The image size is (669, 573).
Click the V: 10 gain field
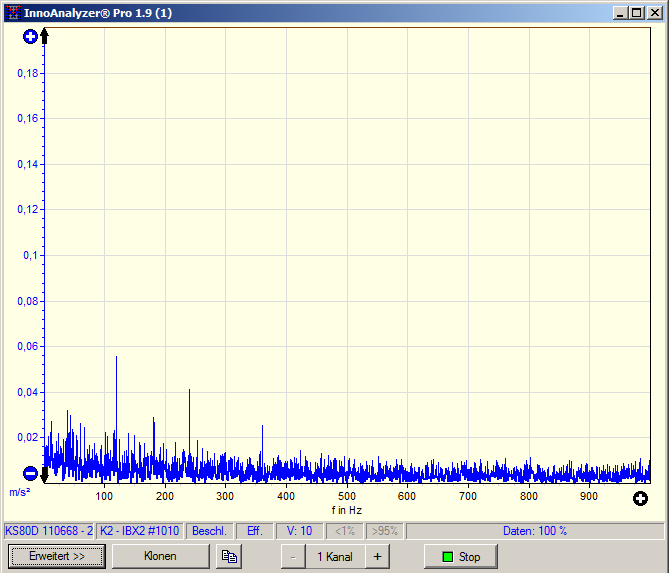(299, 531)
